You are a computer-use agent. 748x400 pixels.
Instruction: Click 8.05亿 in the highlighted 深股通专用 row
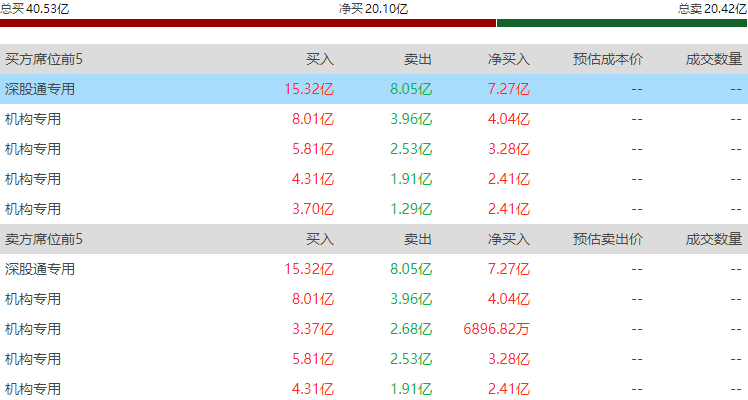pos(411,89)
